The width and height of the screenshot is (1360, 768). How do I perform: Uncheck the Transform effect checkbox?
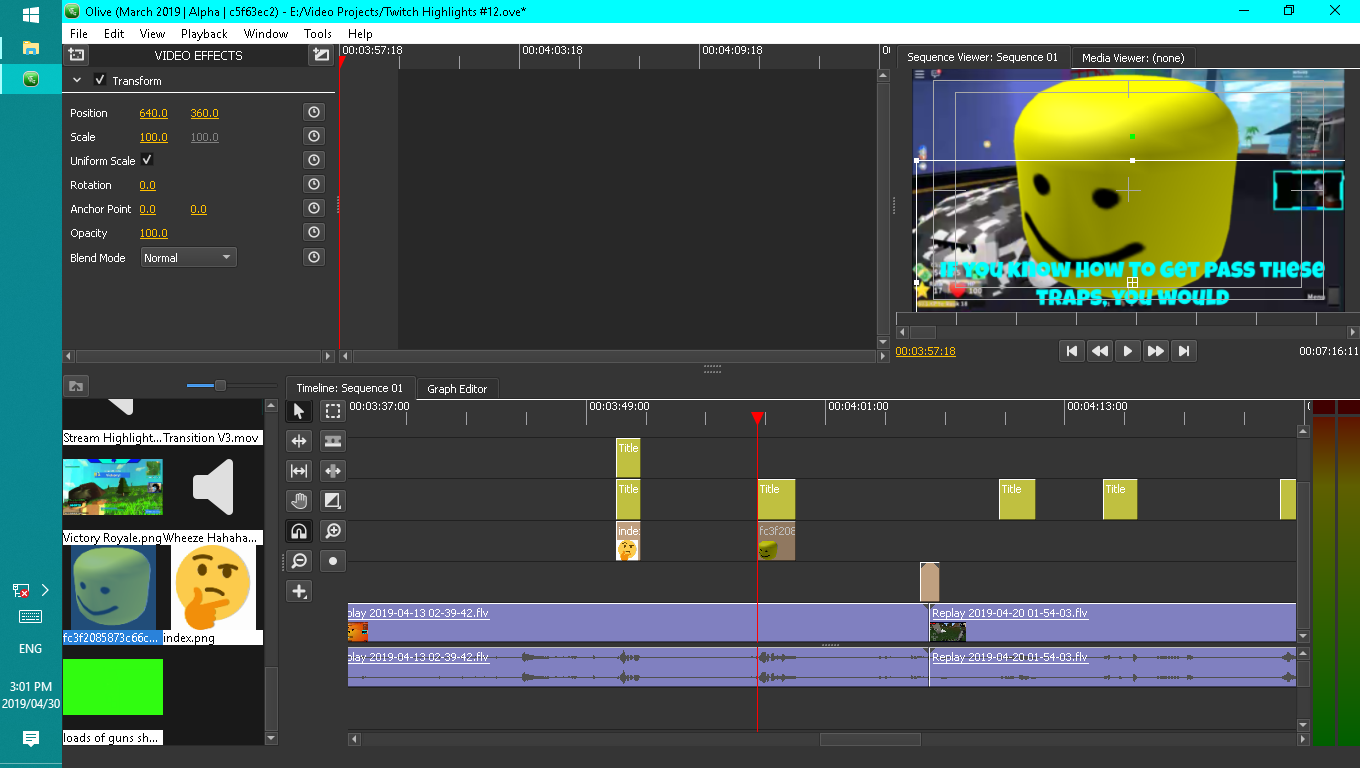coord(100,80)
